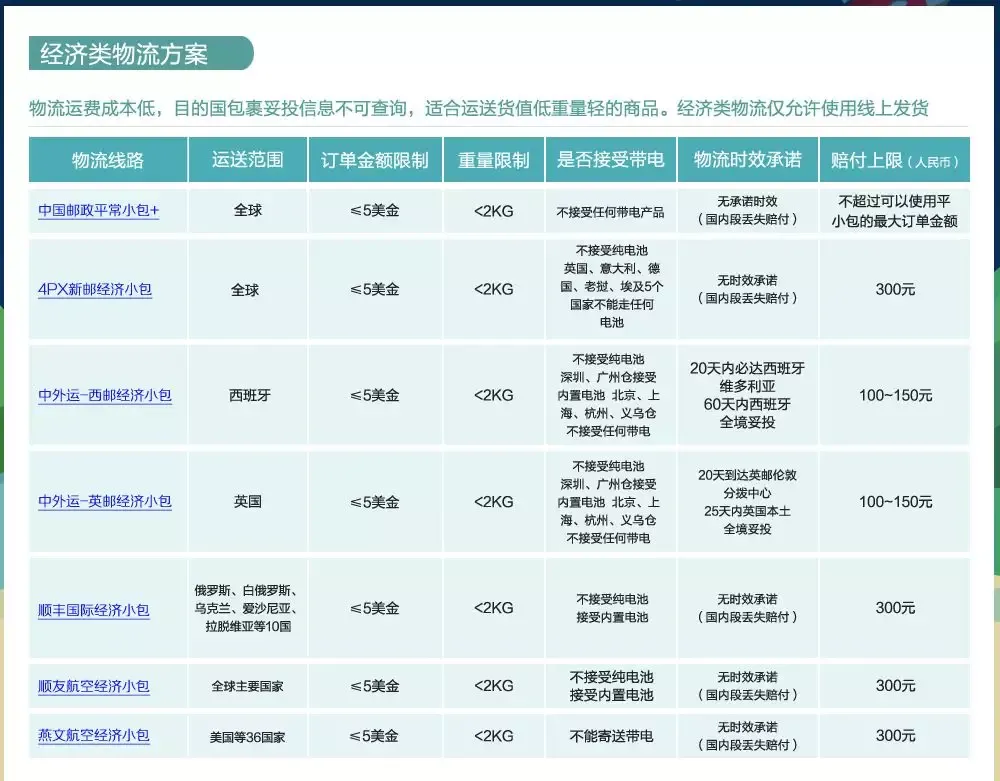The height and width of the screenshot is (781, 1000).
Task: Click 不超过可以使用平小包的最大订单金额 cell
Action: [x=895, y=212]
